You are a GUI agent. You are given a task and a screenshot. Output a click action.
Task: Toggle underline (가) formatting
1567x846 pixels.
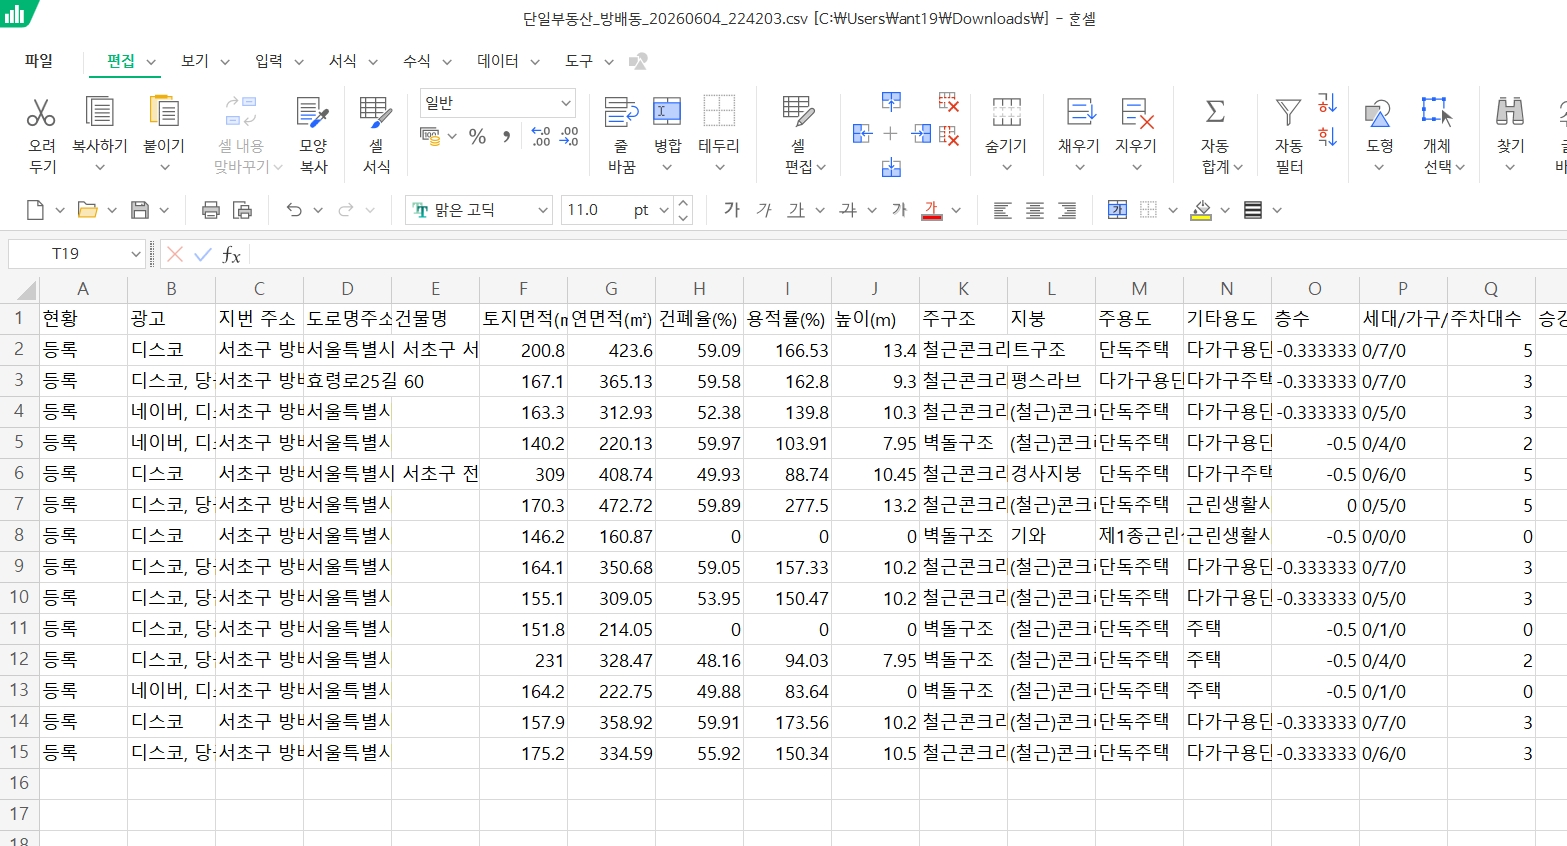(796, 210)
